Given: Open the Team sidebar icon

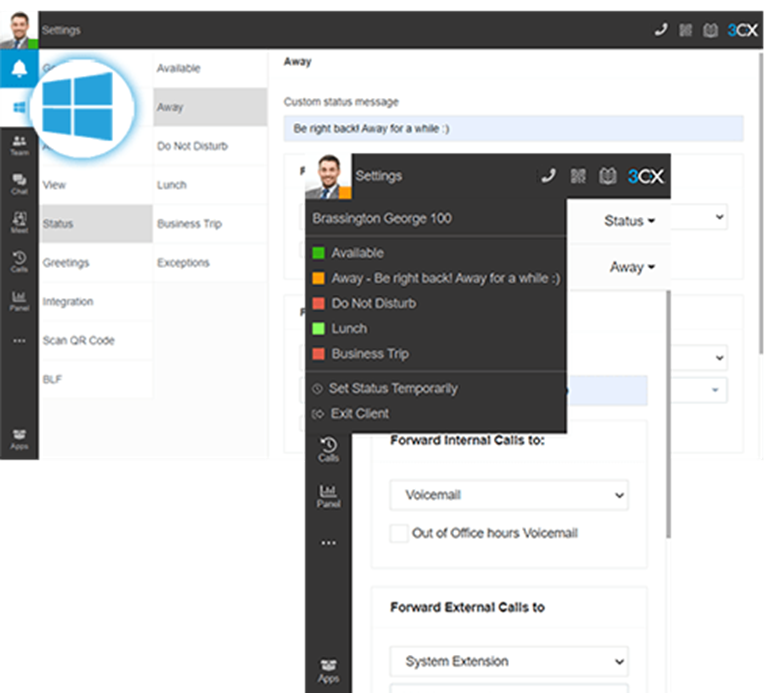Looking at the screenshot, I should [19, 145].
